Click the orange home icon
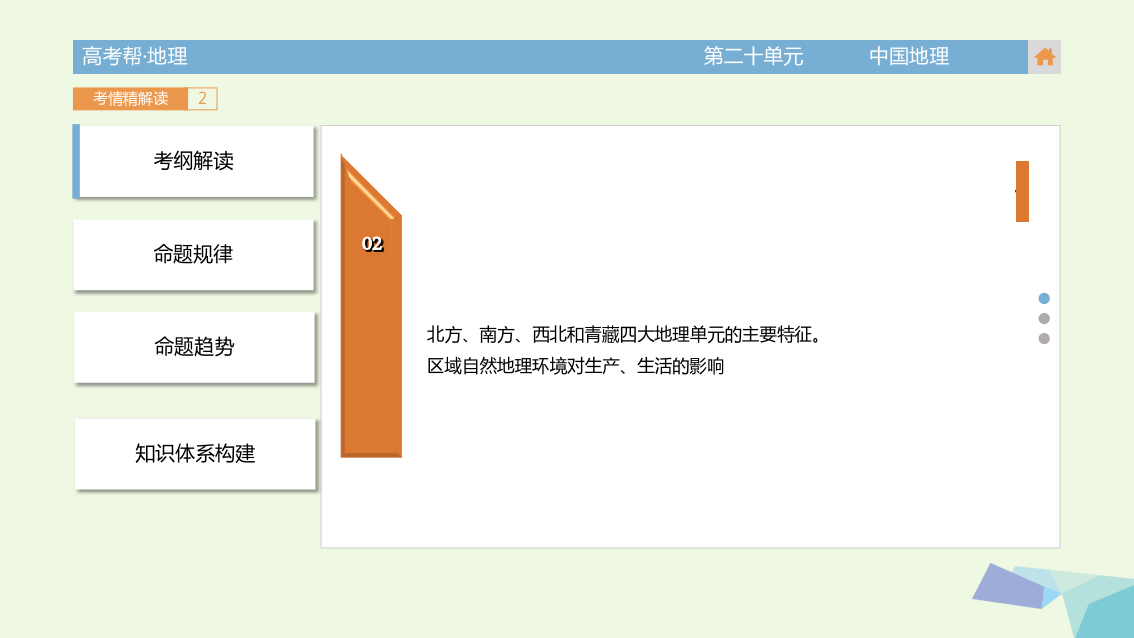The width and height of the screenshot is (1134, 638). tap(1044, 56)
